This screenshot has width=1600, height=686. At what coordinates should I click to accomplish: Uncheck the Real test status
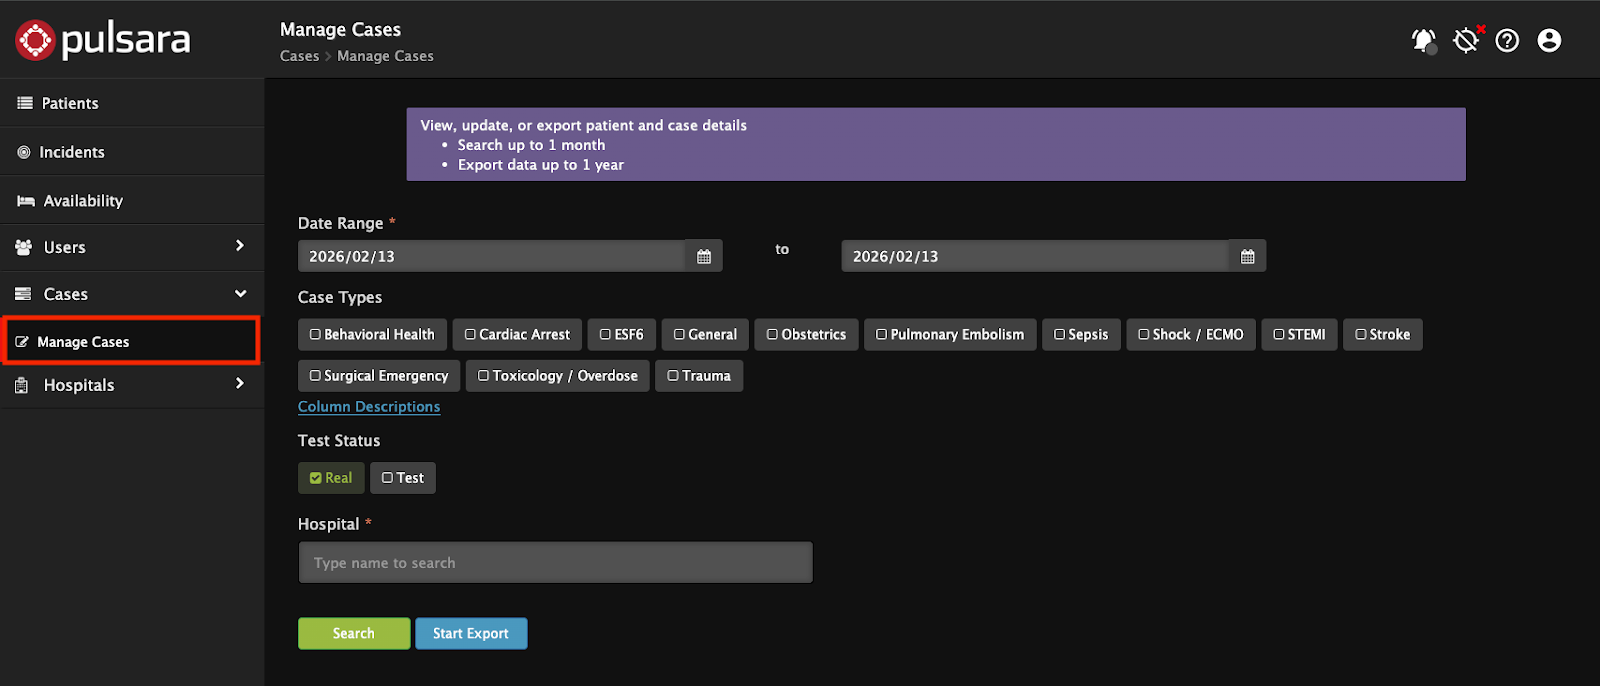(x=331, y=478)
